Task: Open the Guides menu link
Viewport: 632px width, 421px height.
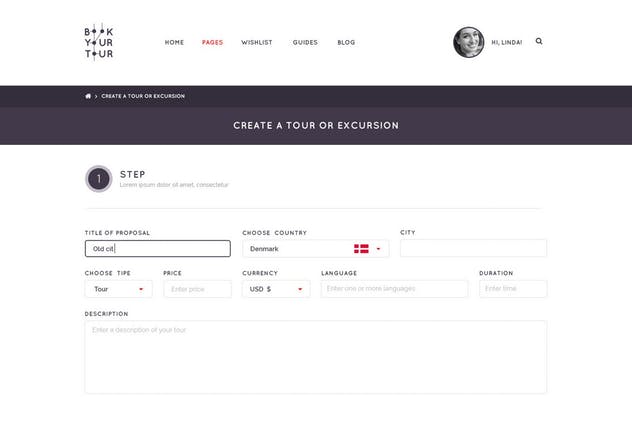Action: pyautogui.click(x=305, y=43)
